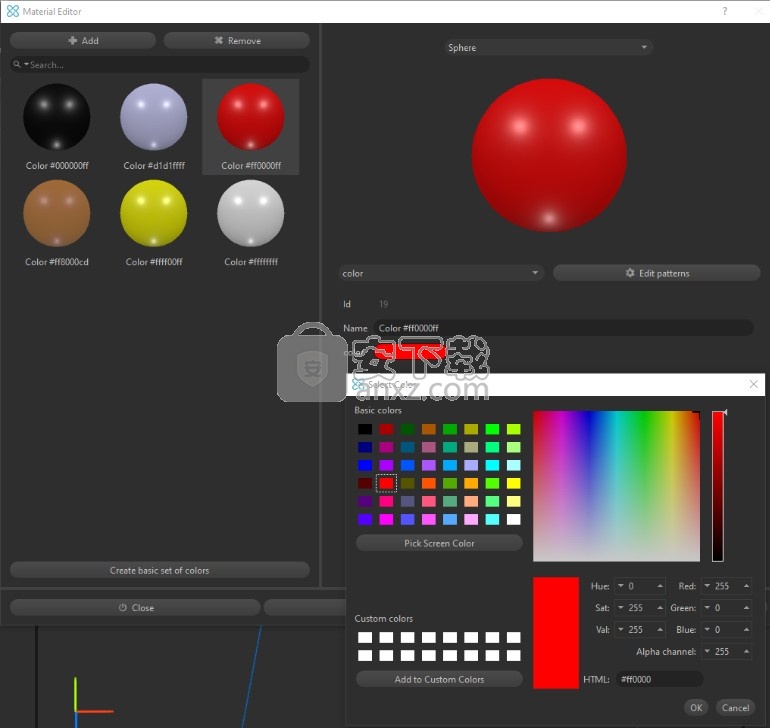The image size is (770, 728).
Task: Select the lavender Color #d1d1ffff material sphere
Action: click(x=154, y=117)
